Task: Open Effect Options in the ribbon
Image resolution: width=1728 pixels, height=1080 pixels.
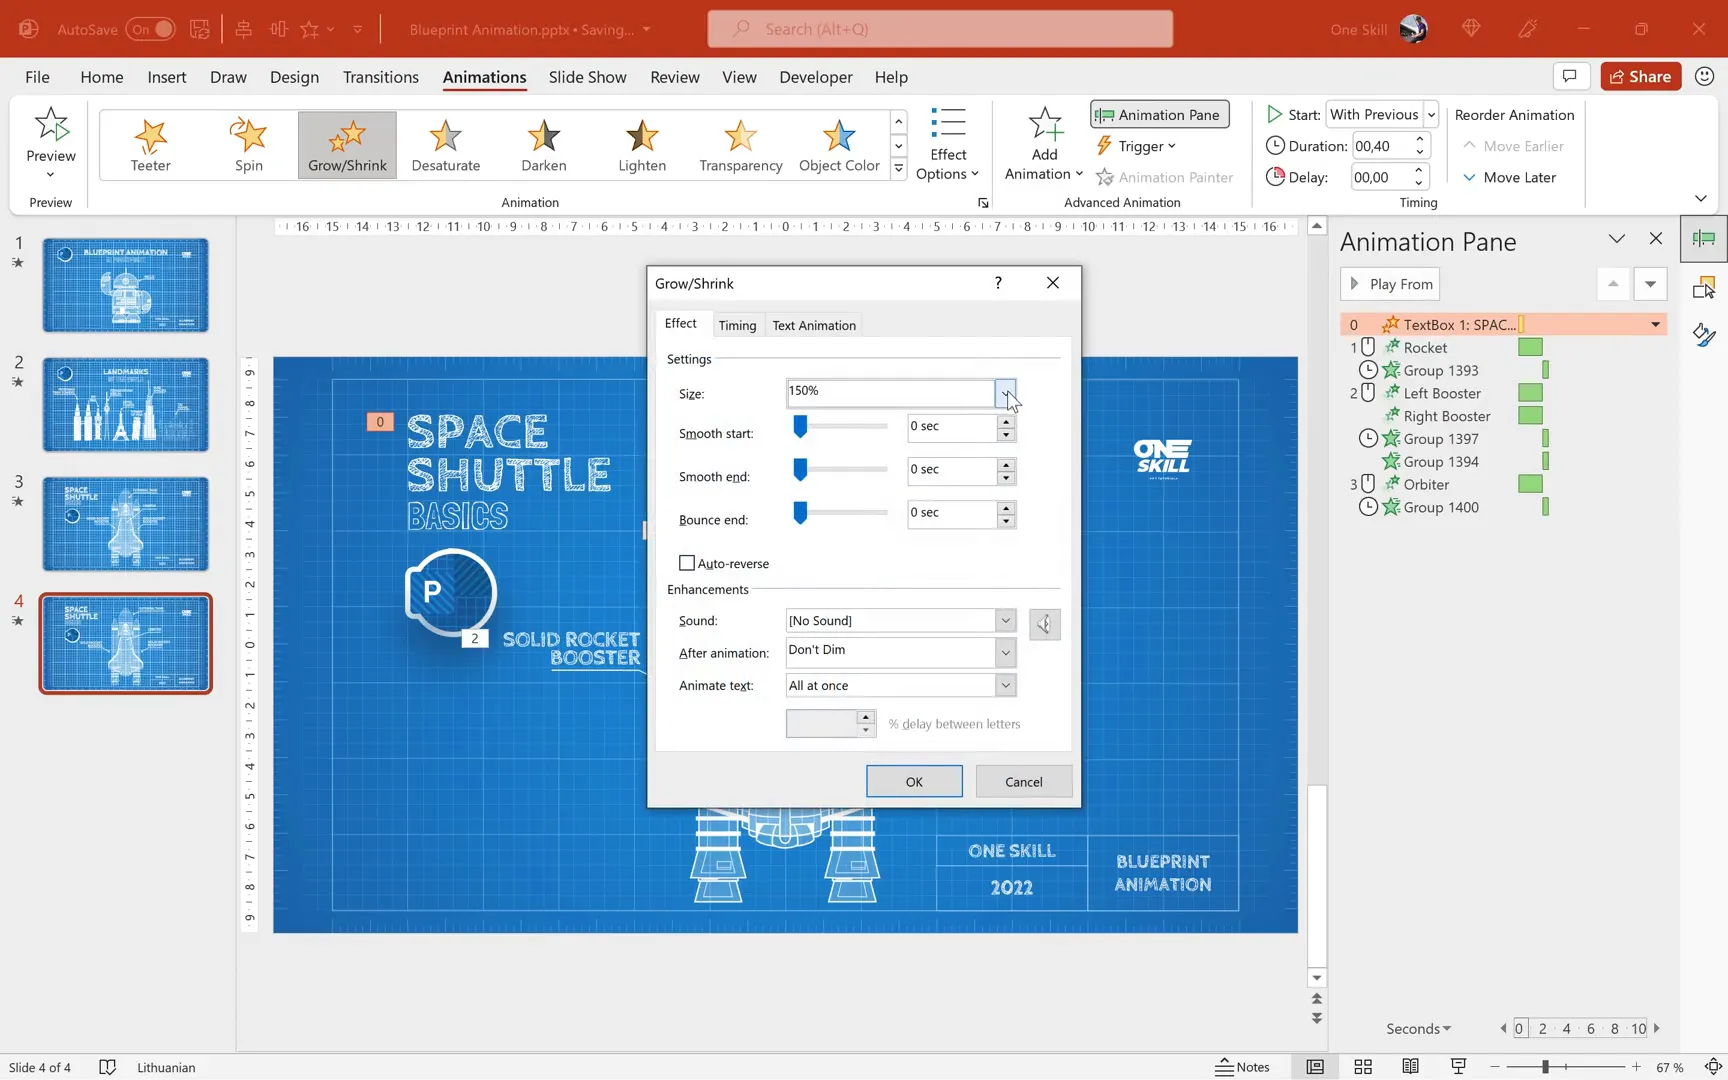Action: [x=947, y=145]
